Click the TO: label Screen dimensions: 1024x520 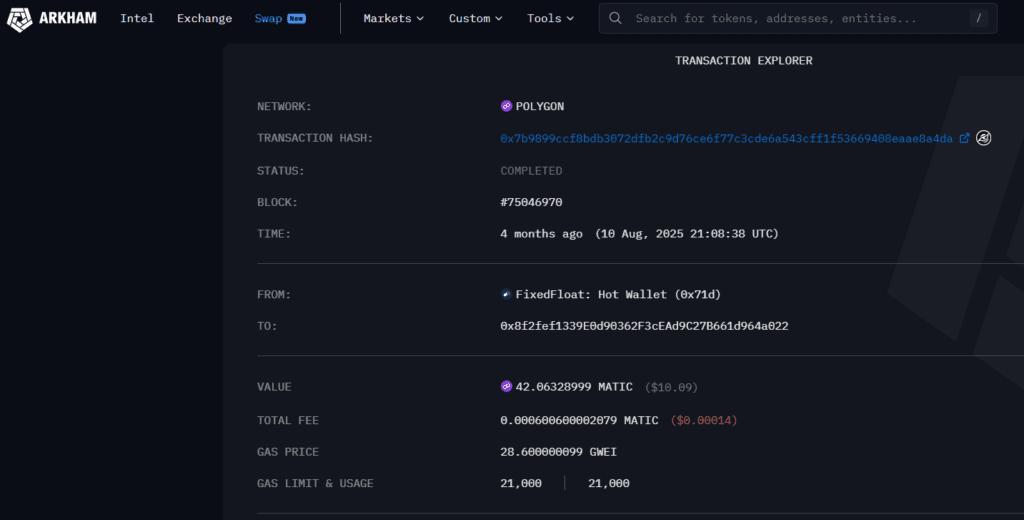pyautogui.click(x=267, y=325)
